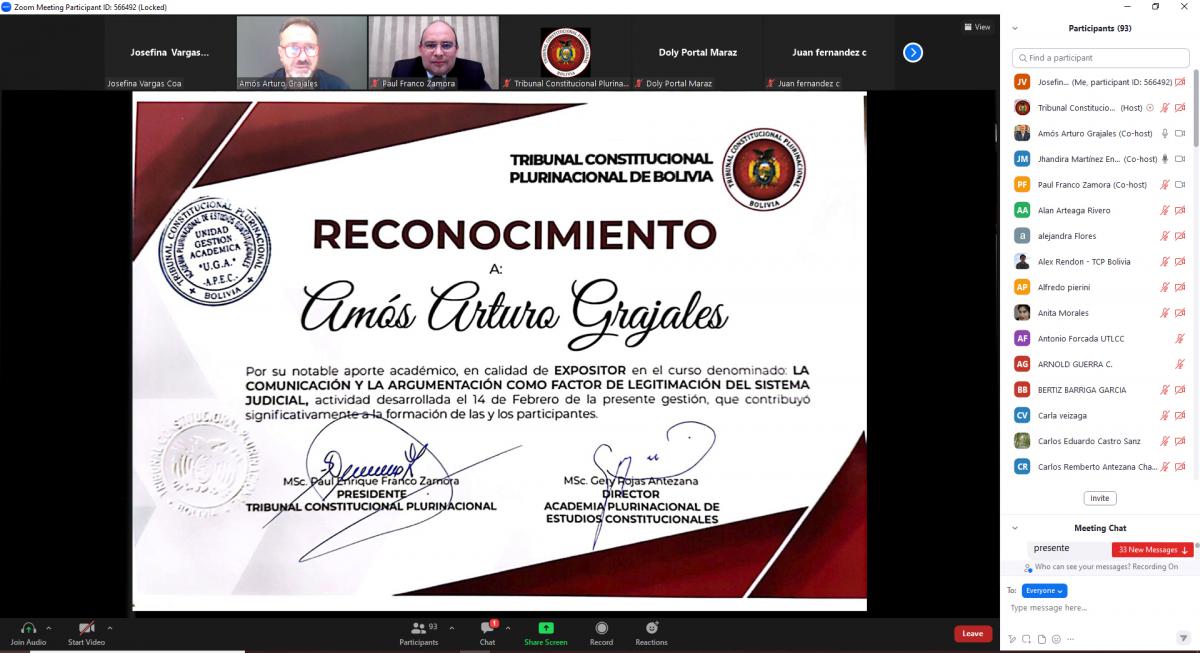Screen dimensions: 1200x653
Task: Open the Everyone recipient dropdown
Action: click(1044, 591)
